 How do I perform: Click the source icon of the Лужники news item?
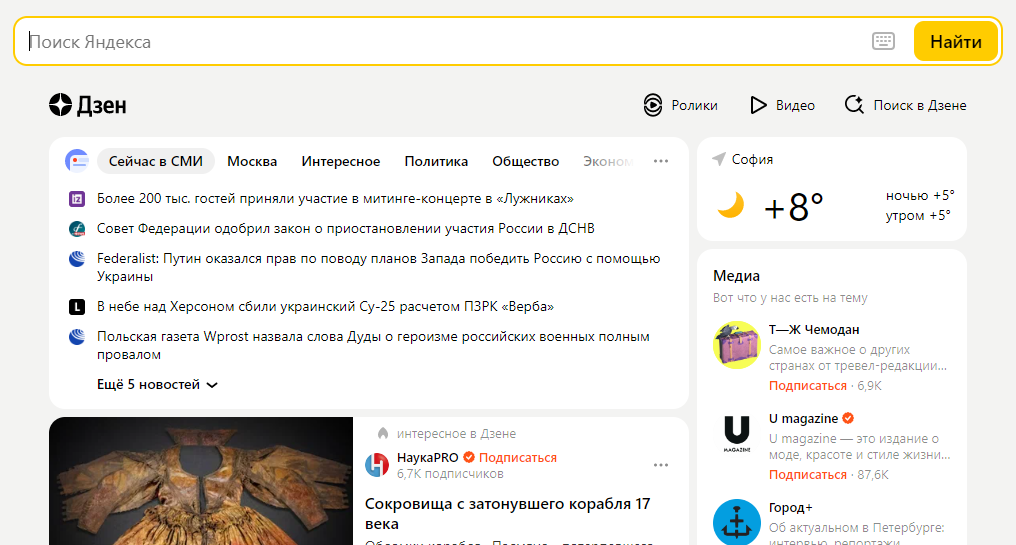click(x=77, y=199)
